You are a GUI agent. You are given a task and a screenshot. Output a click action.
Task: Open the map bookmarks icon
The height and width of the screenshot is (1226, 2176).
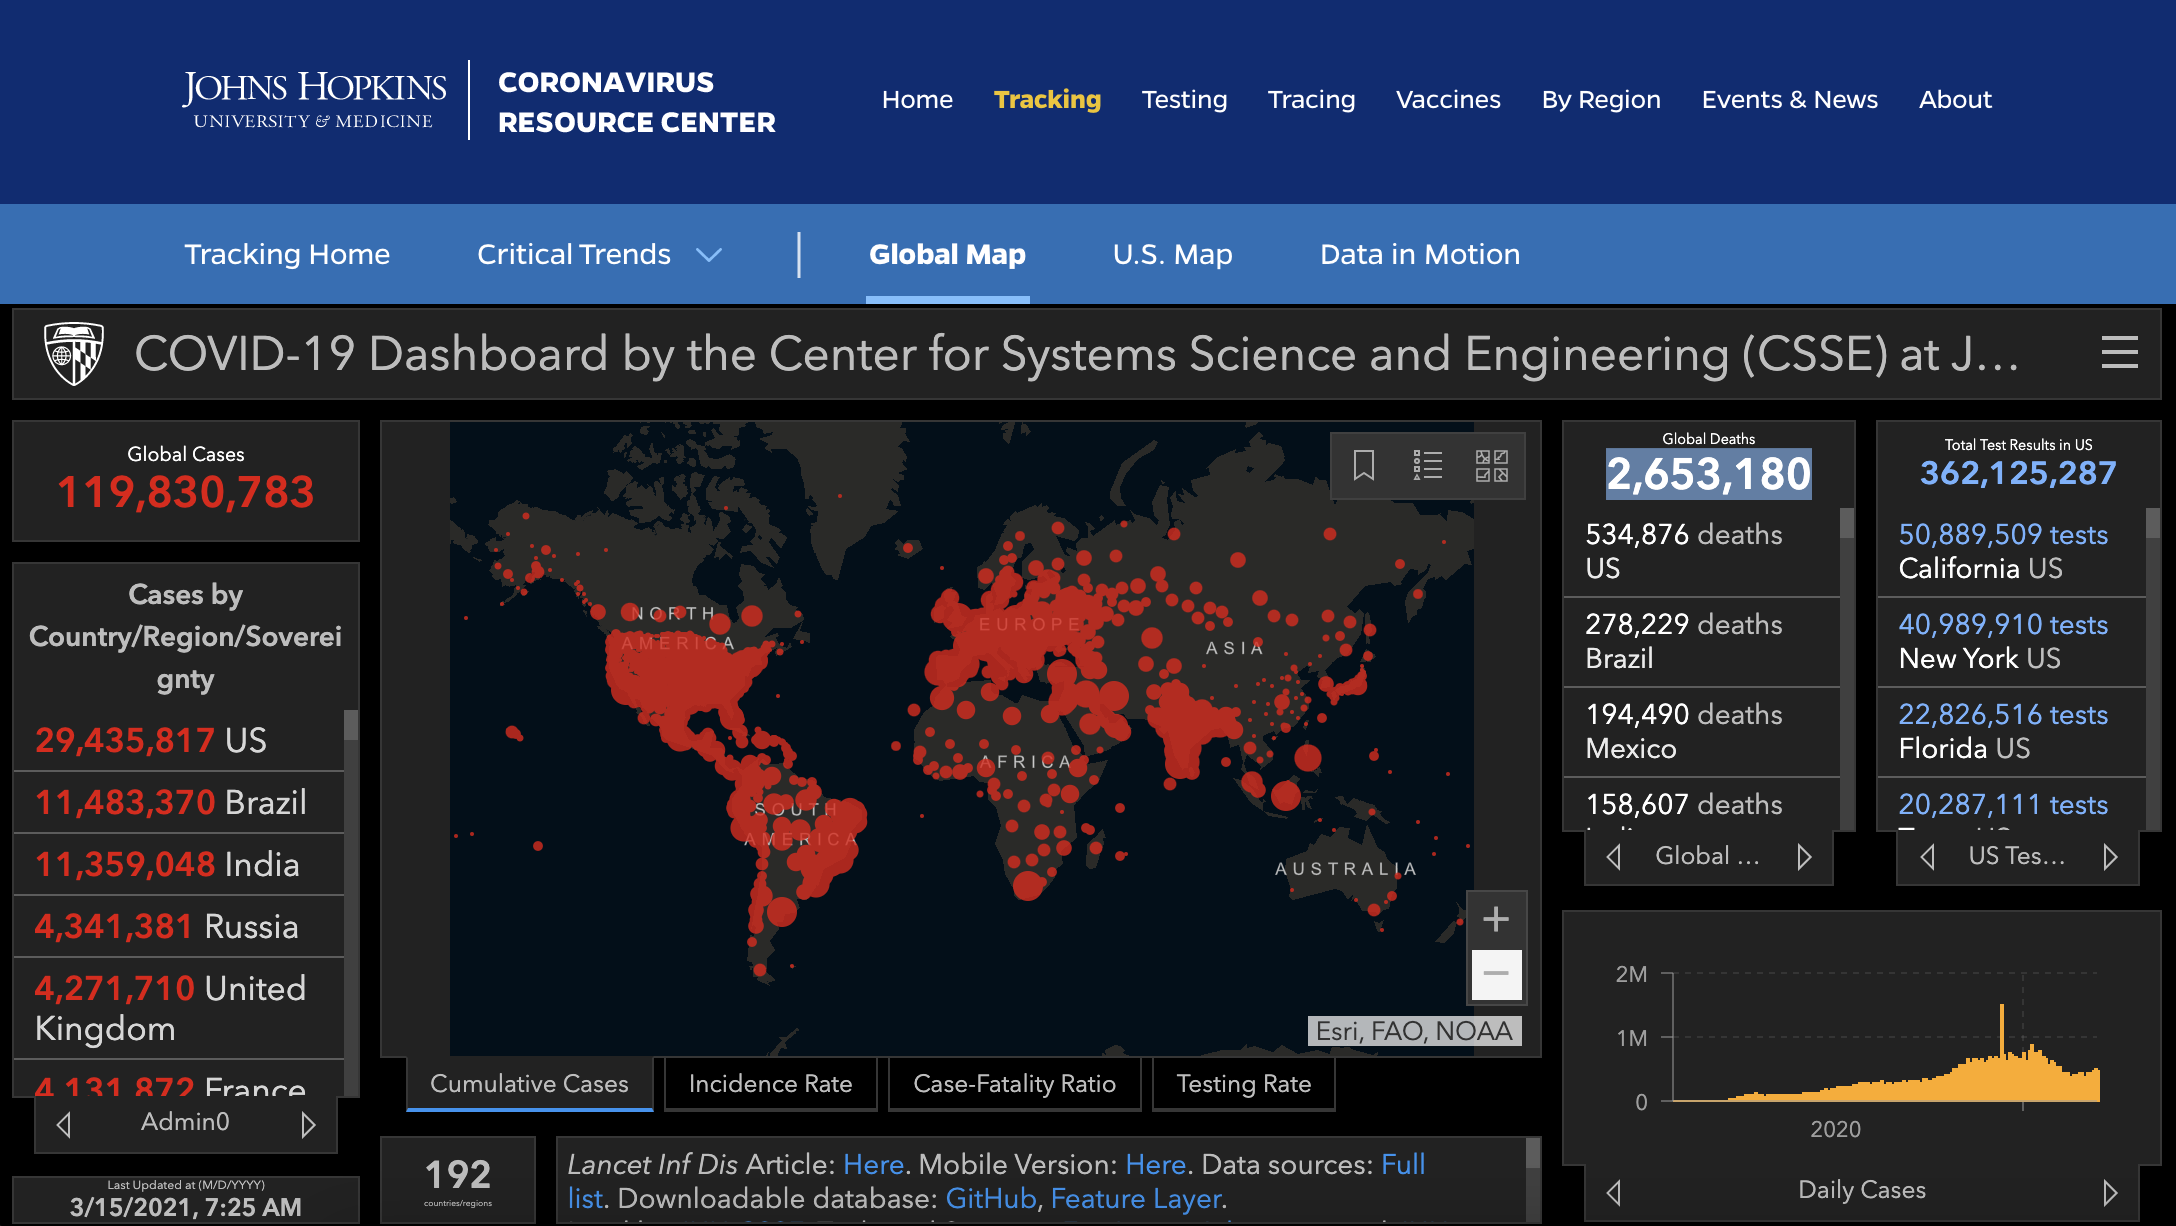click(x=1364, y=465)
